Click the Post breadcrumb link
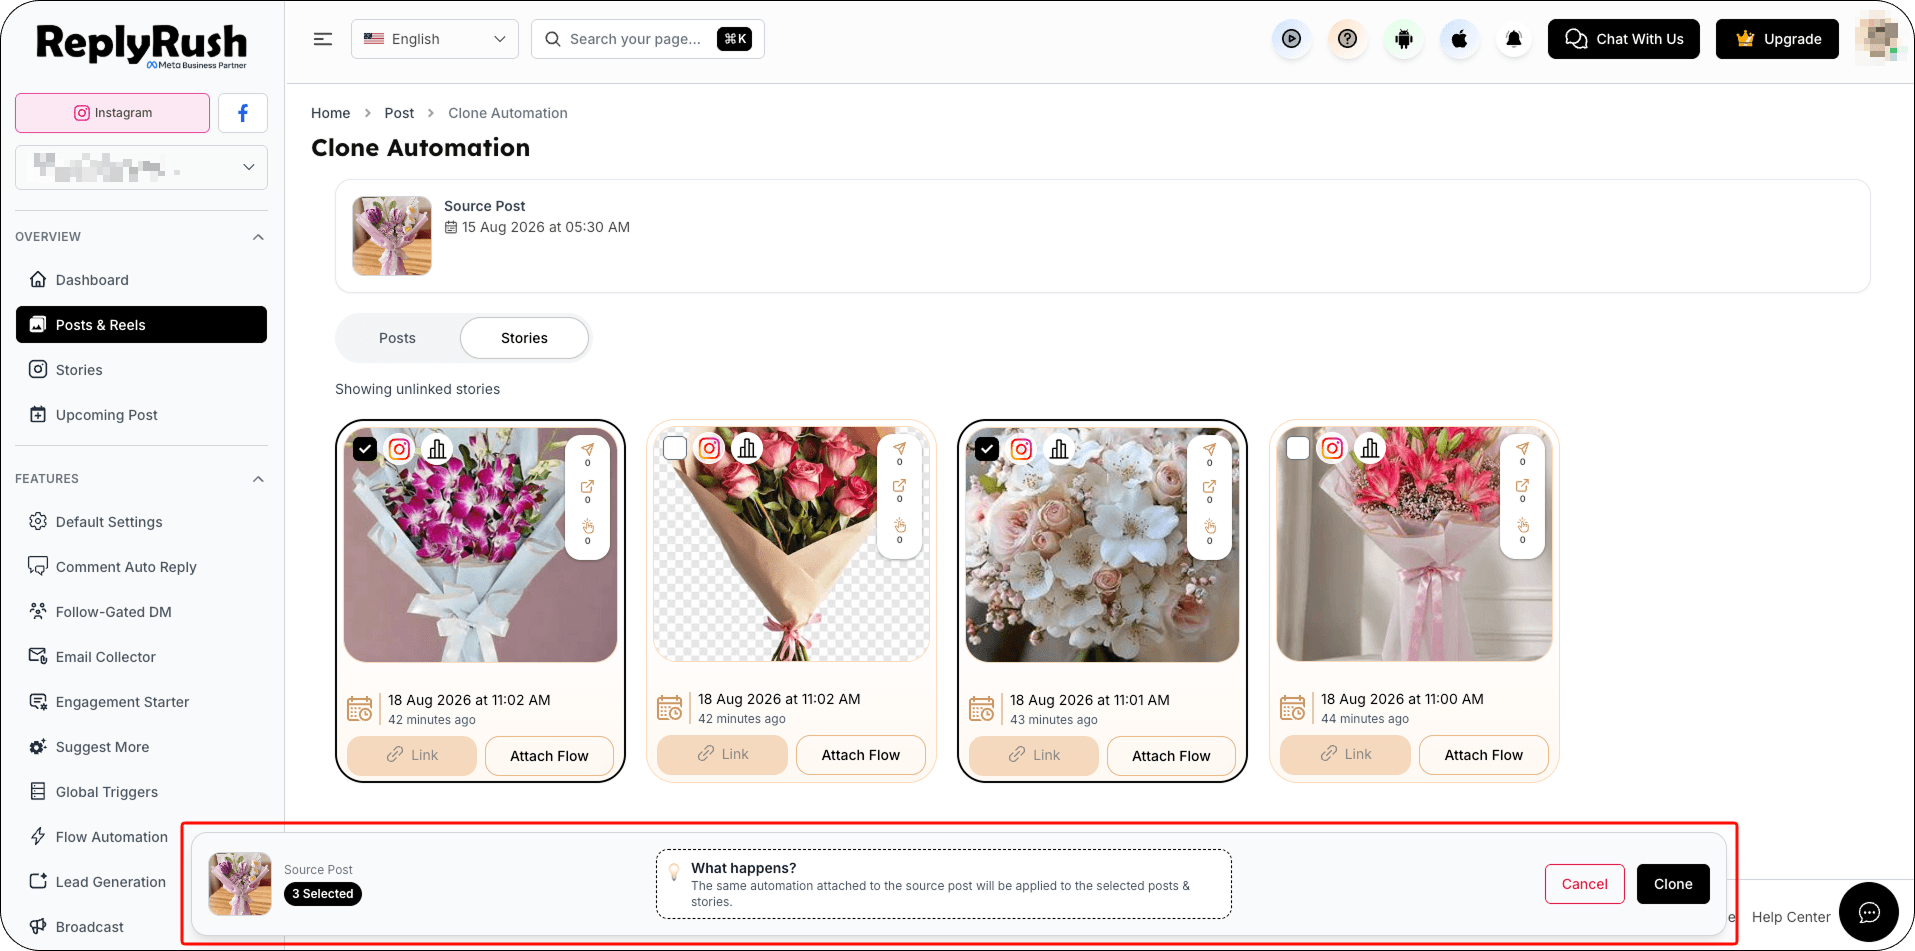This screenshot has width=1915, height=951. [399, 113]
